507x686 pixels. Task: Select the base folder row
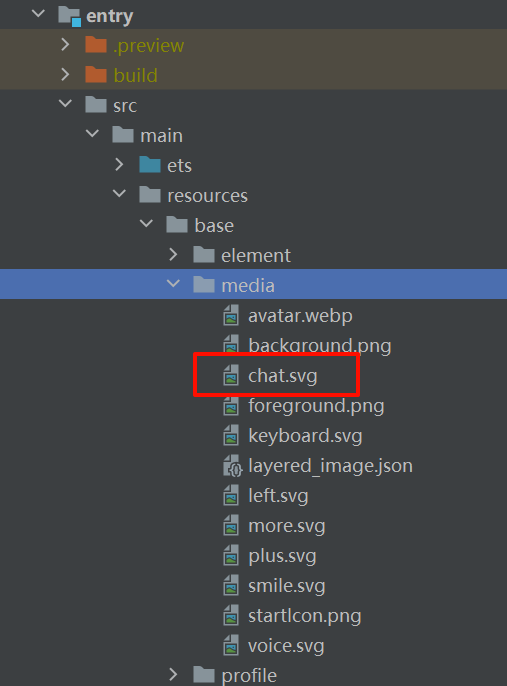coord(253,226)
